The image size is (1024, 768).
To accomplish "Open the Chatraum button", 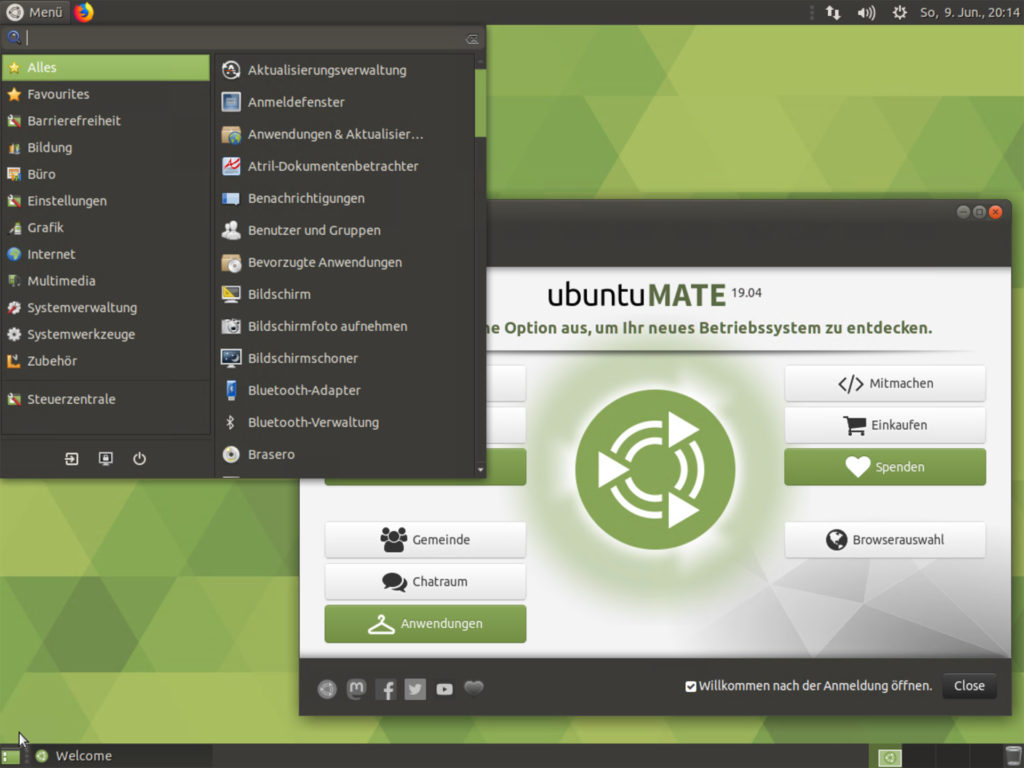I will (x=425, y=581).
